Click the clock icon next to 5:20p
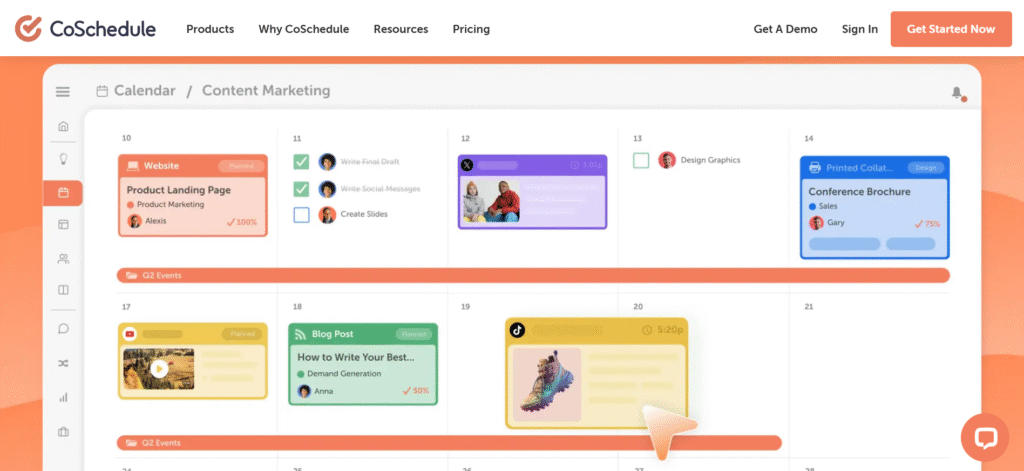This screenshot has height=471, width=1024. coord(647,330)
